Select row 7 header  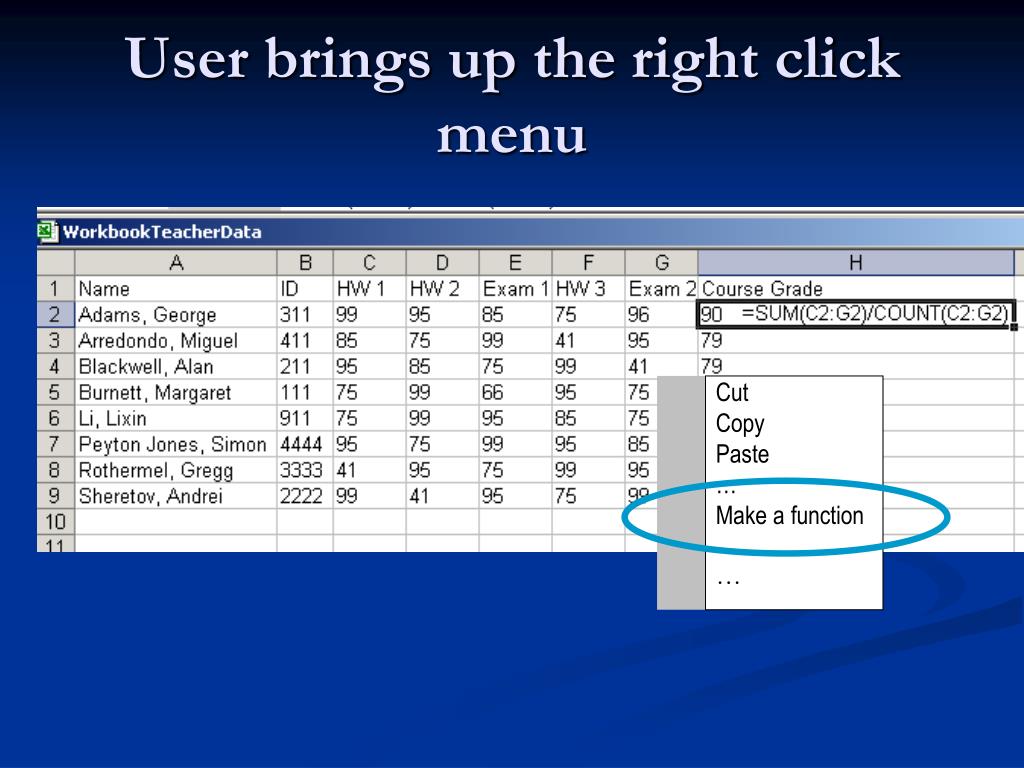pos(56,444)
